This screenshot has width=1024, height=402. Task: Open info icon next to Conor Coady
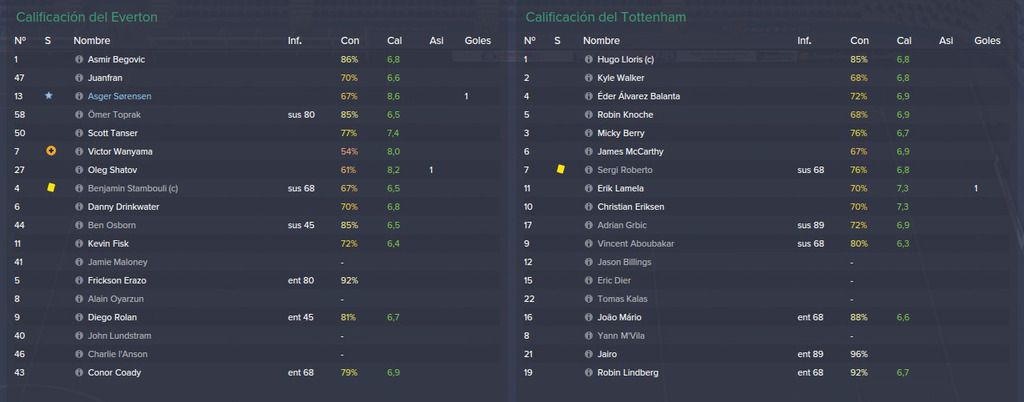tap(79, 373)
